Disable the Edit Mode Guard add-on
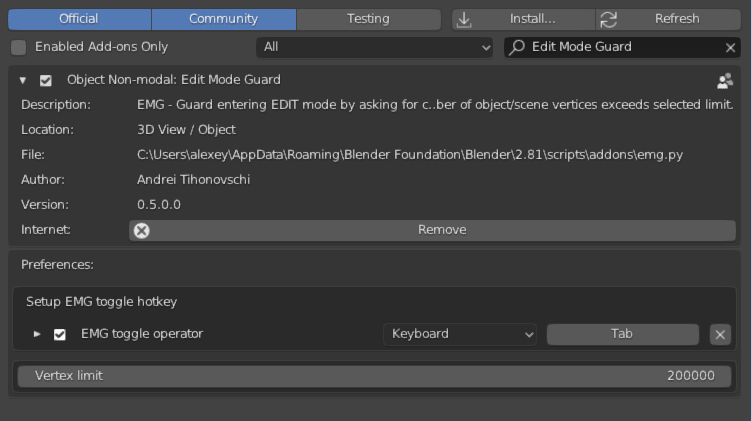The width and height of the screenshot is (752, 421). [x=46, y=80]
